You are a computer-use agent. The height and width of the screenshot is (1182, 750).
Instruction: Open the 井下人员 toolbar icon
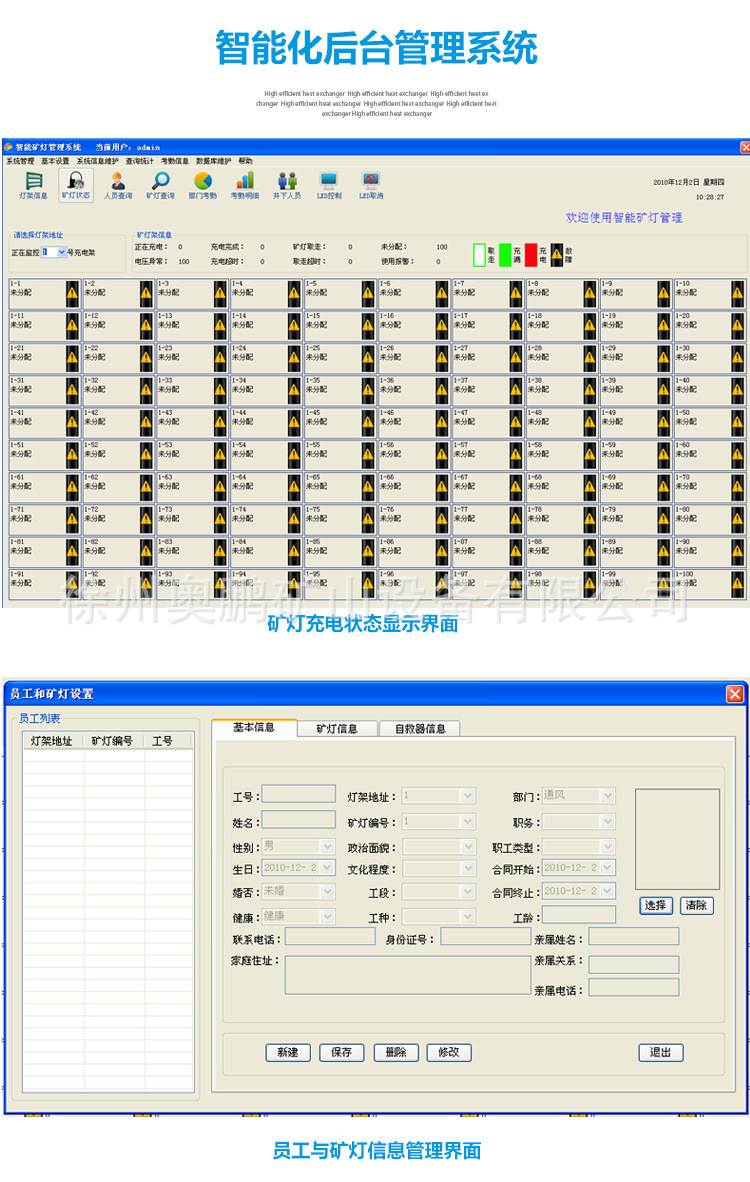(287, 183)
